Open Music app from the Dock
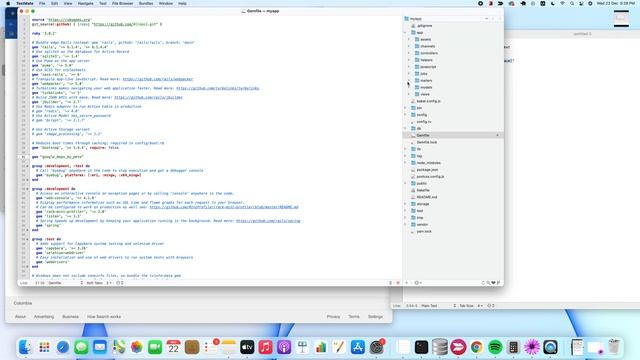The image size is (640, 360). point(265,347)
